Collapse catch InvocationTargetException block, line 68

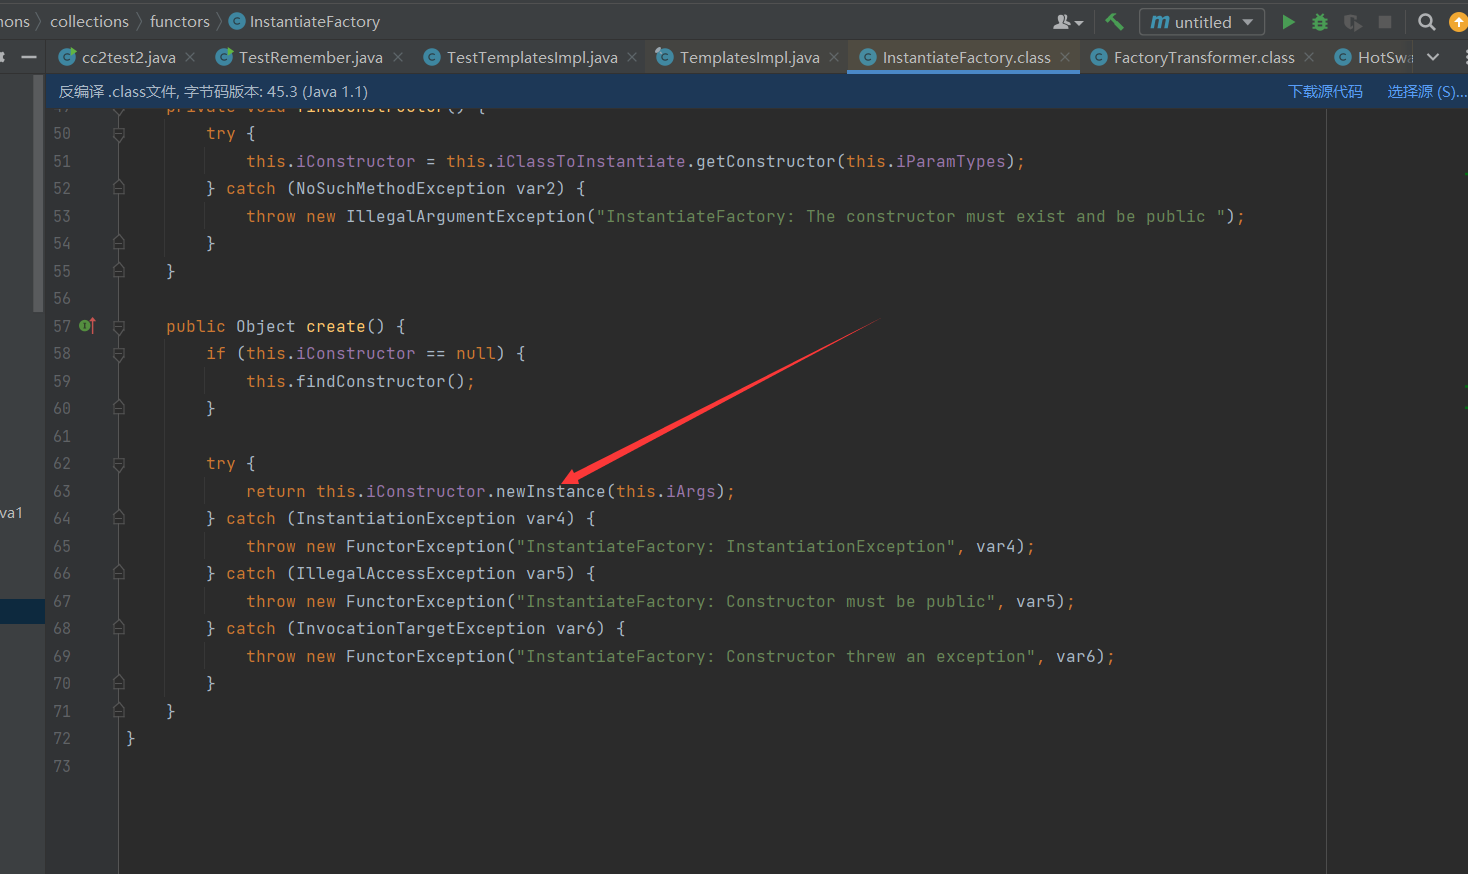119,628
